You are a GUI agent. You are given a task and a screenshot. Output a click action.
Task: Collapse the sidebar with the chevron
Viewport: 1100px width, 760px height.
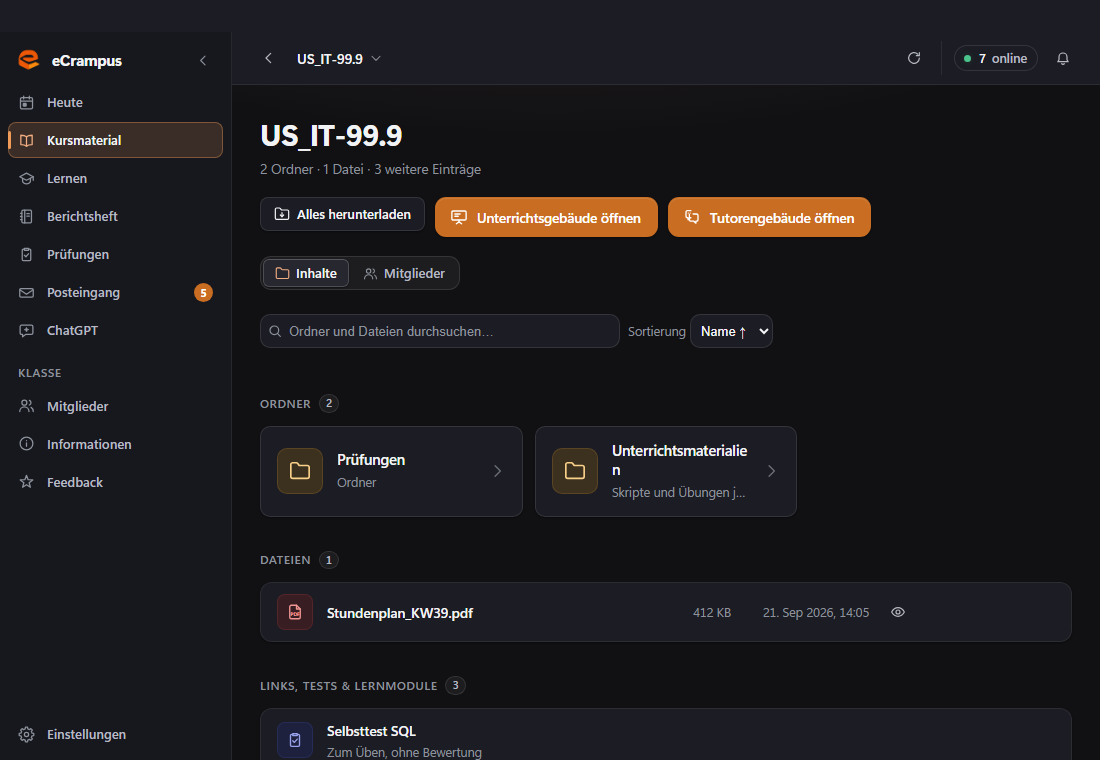[203, 60]
